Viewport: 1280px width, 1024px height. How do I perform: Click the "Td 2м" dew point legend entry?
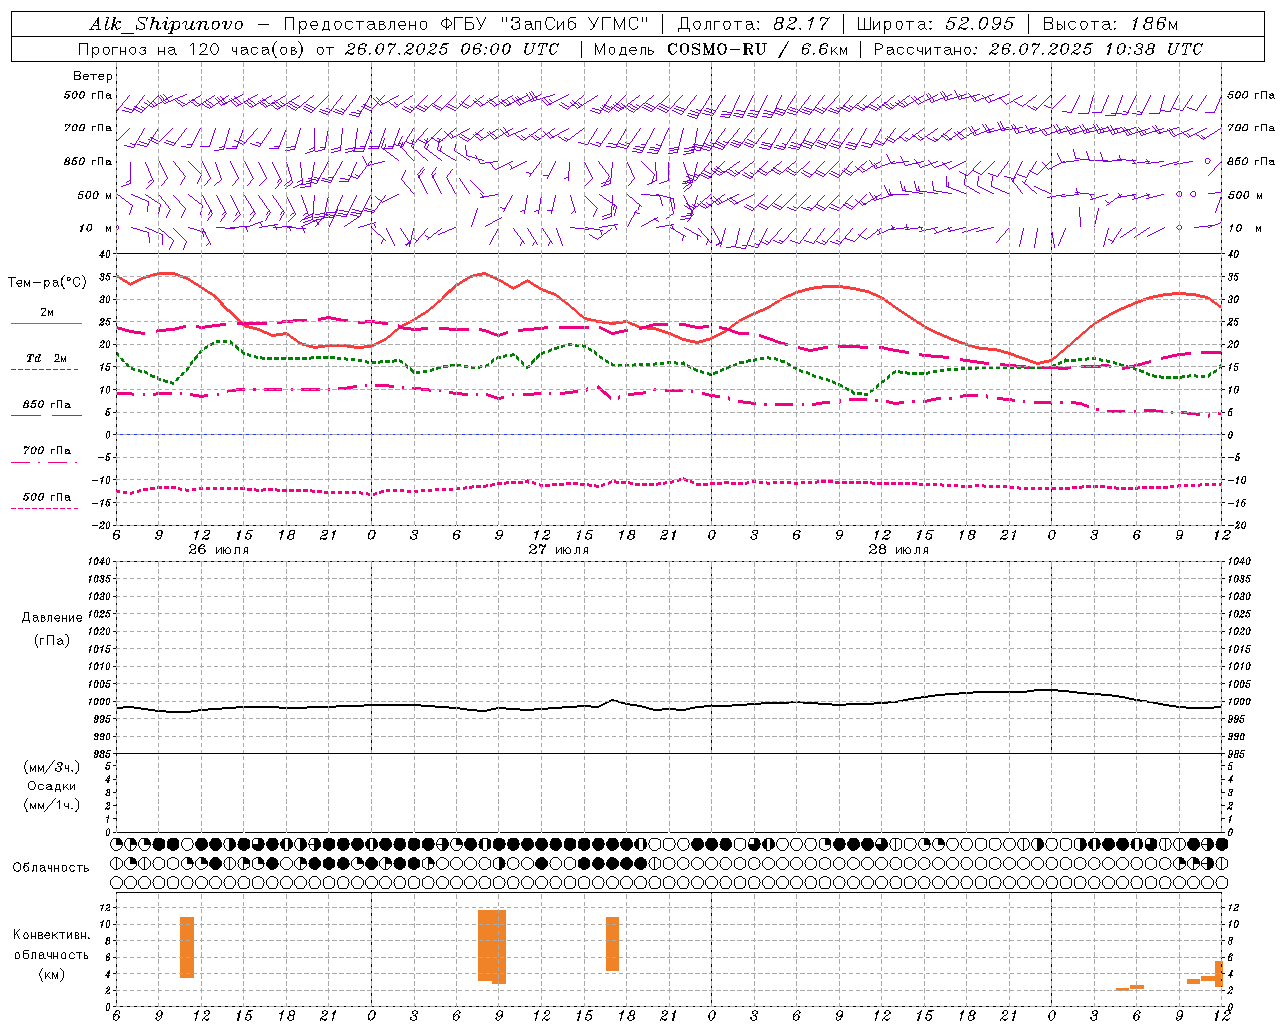click(47, 358)
